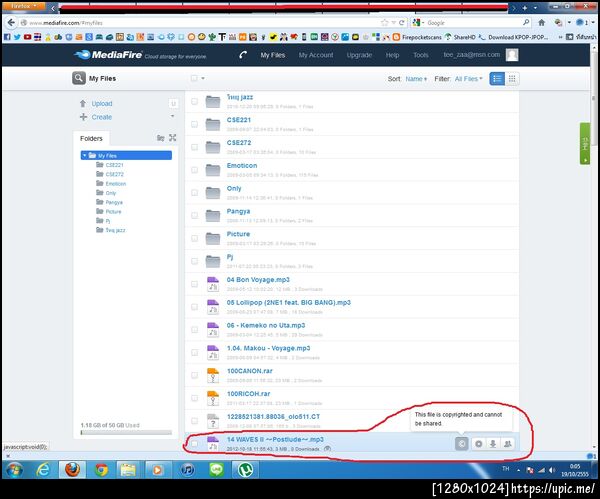The image size is (600, 499).
Task: Open Chrome from taskbar
Action: (101, 470)
